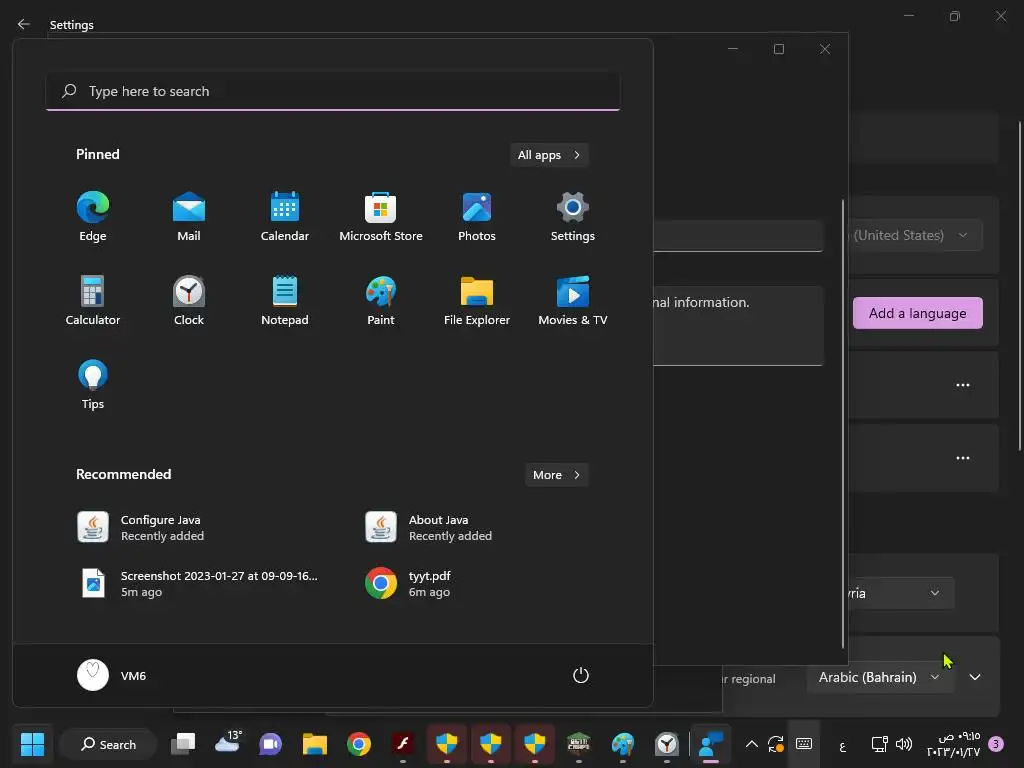Viewport: 1024px width, 768px height.
Task: Focus the Type here to search box
Action: [333, 91]
